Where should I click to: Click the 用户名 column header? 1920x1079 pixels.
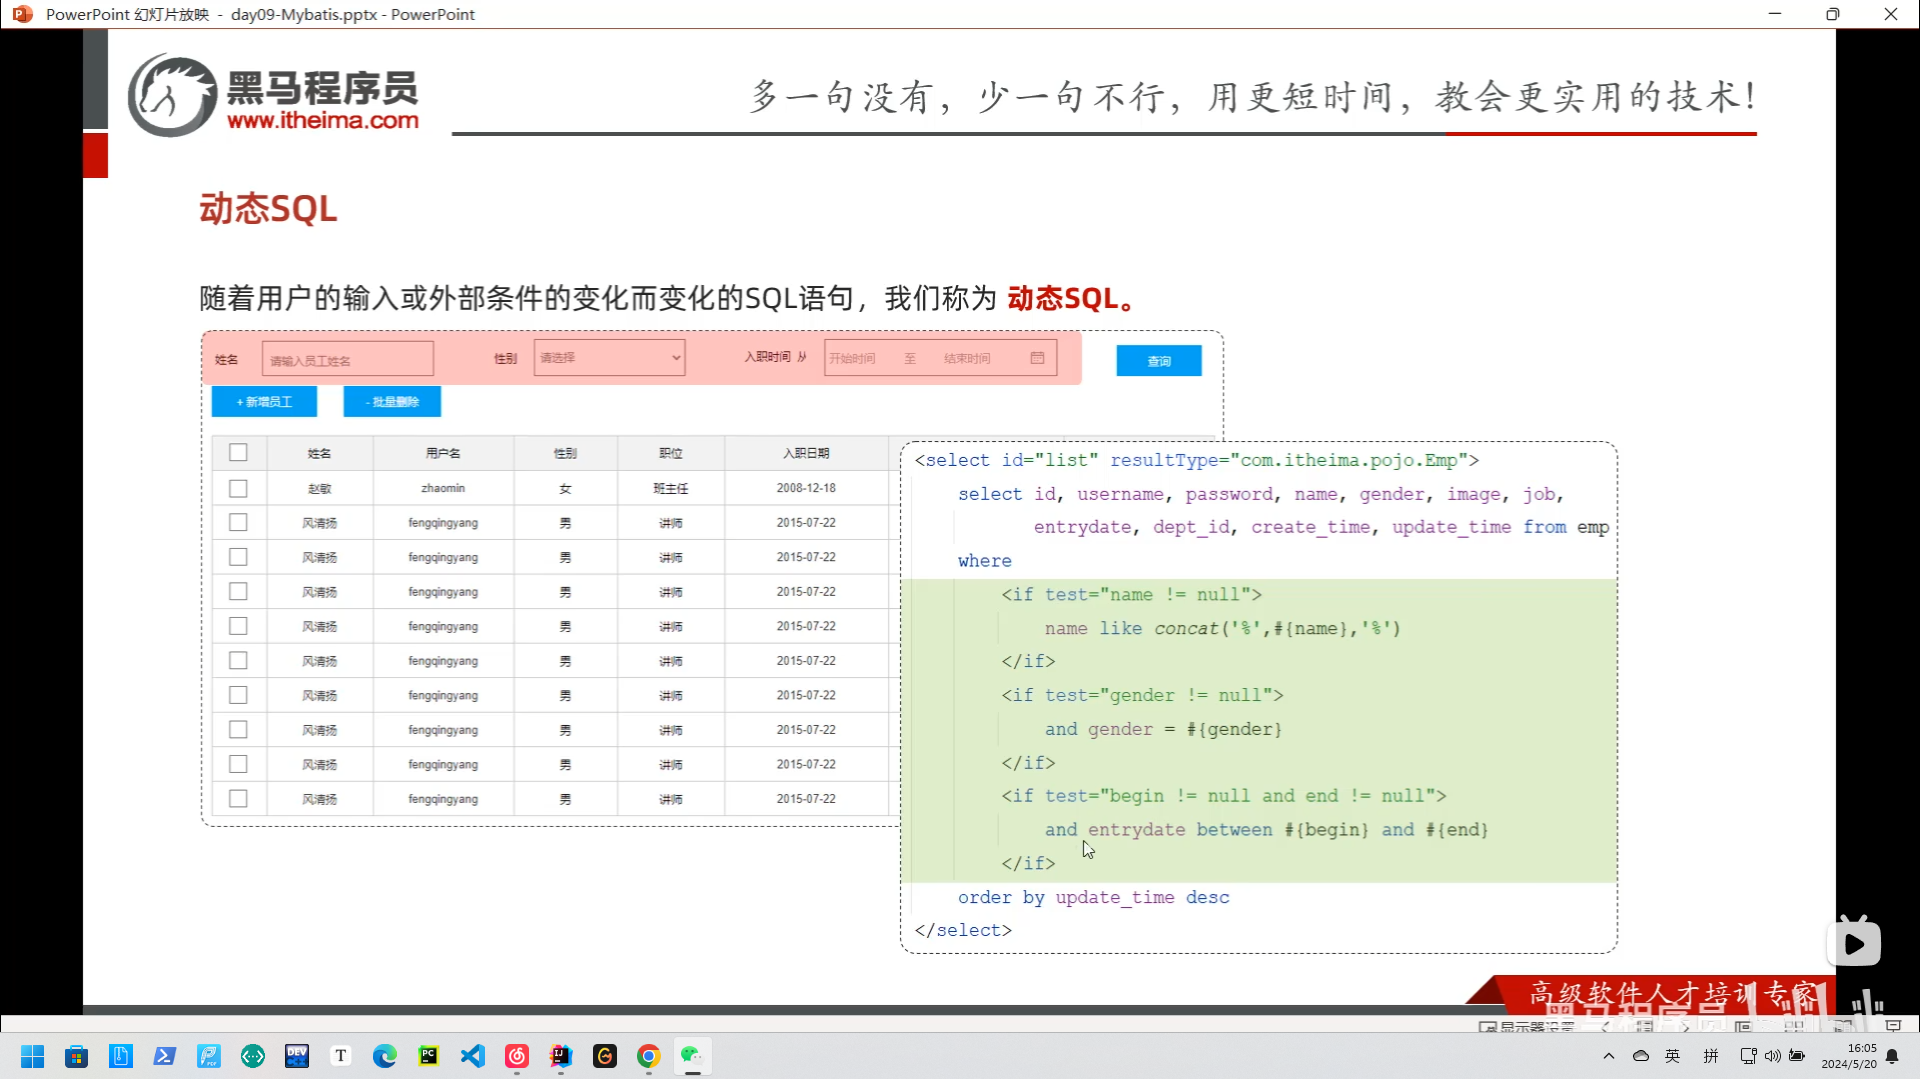click(443, 453)
